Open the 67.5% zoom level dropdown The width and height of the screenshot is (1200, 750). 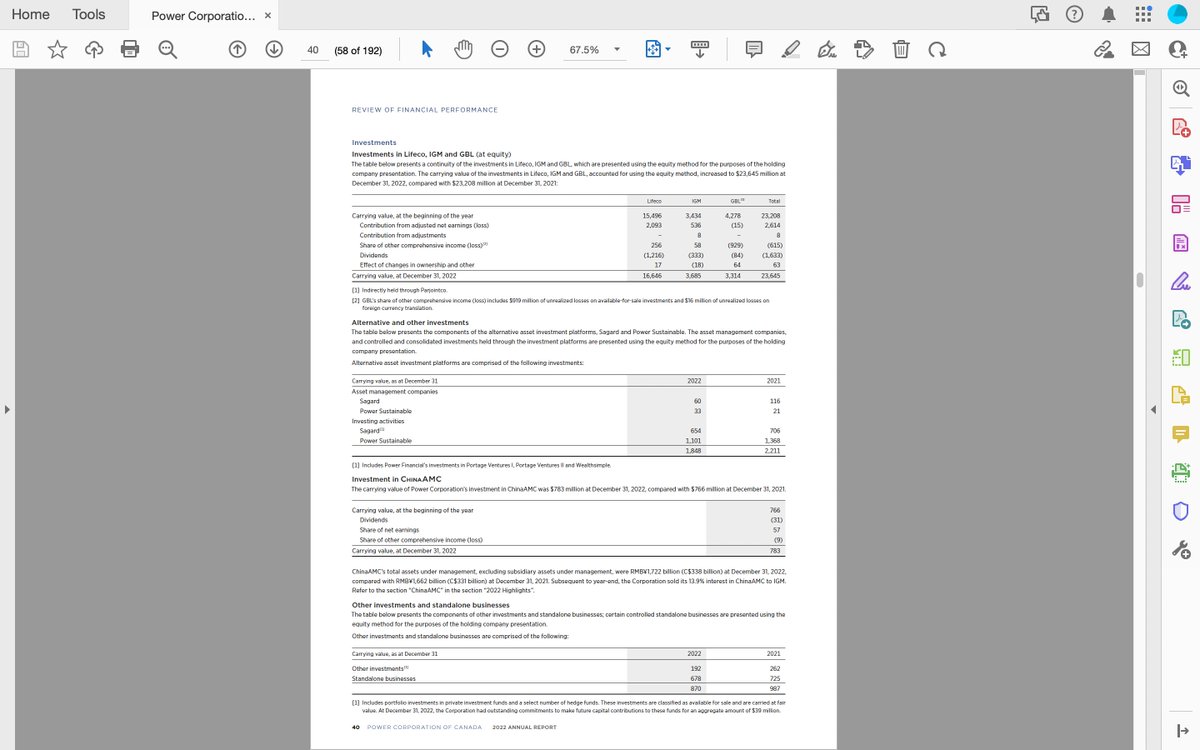(x=595, y=49)
